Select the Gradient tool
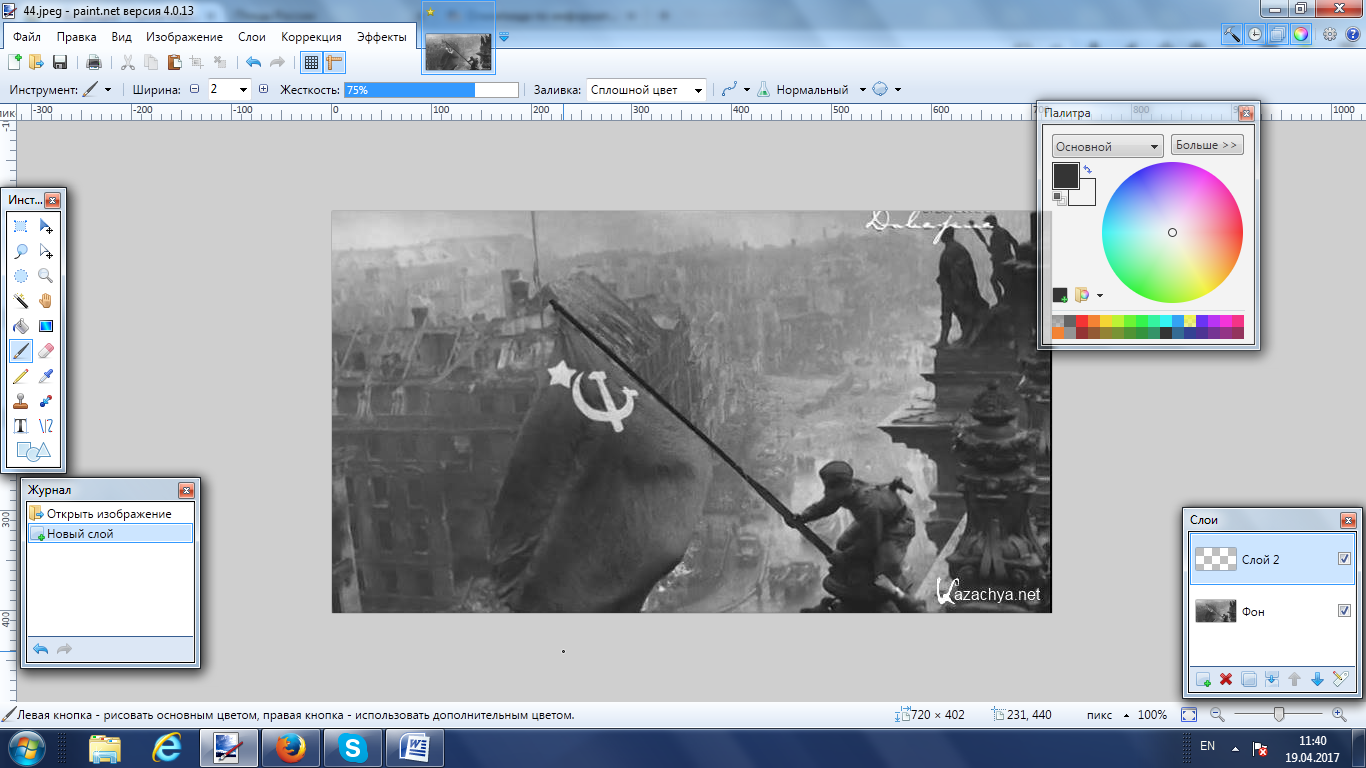Screen dimensions: 1366x768 pos(45,326)
